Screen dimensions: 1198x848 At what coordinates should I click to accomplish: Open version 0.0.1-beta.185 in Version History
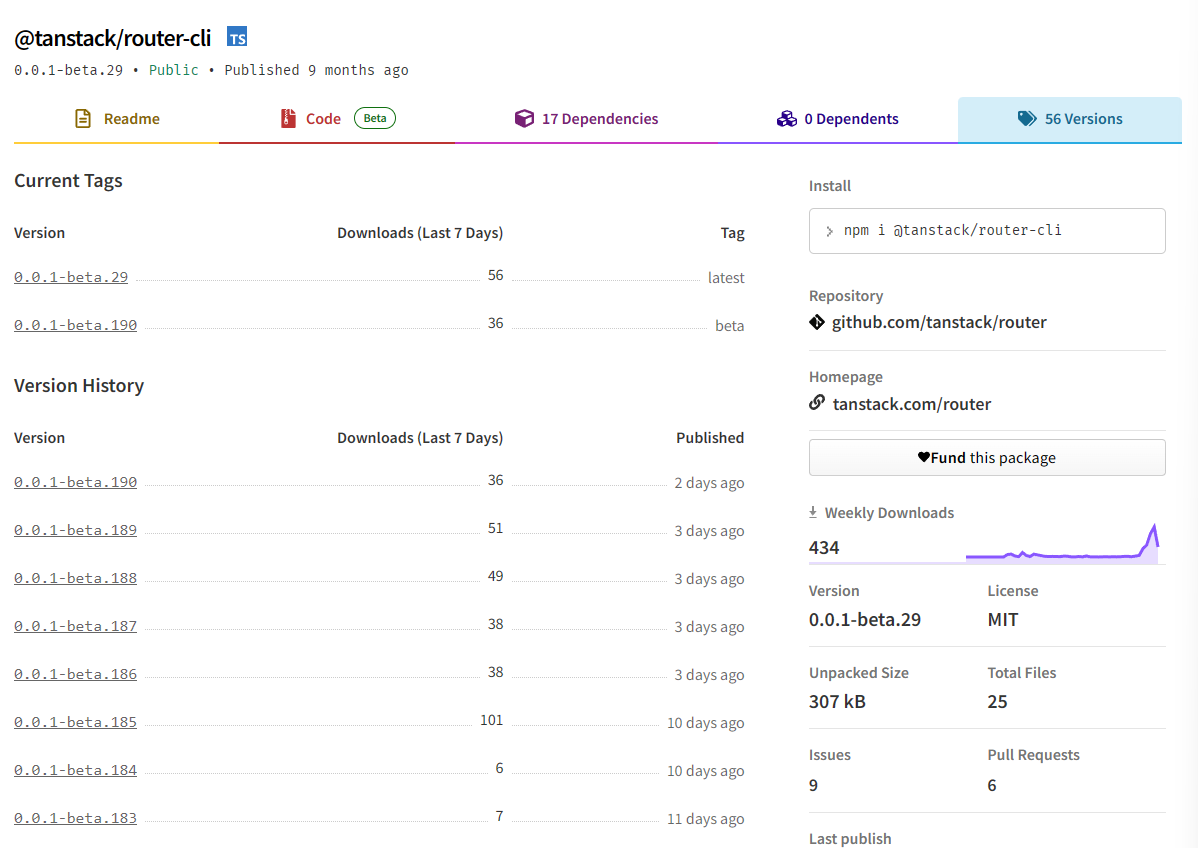click(75, 722)
